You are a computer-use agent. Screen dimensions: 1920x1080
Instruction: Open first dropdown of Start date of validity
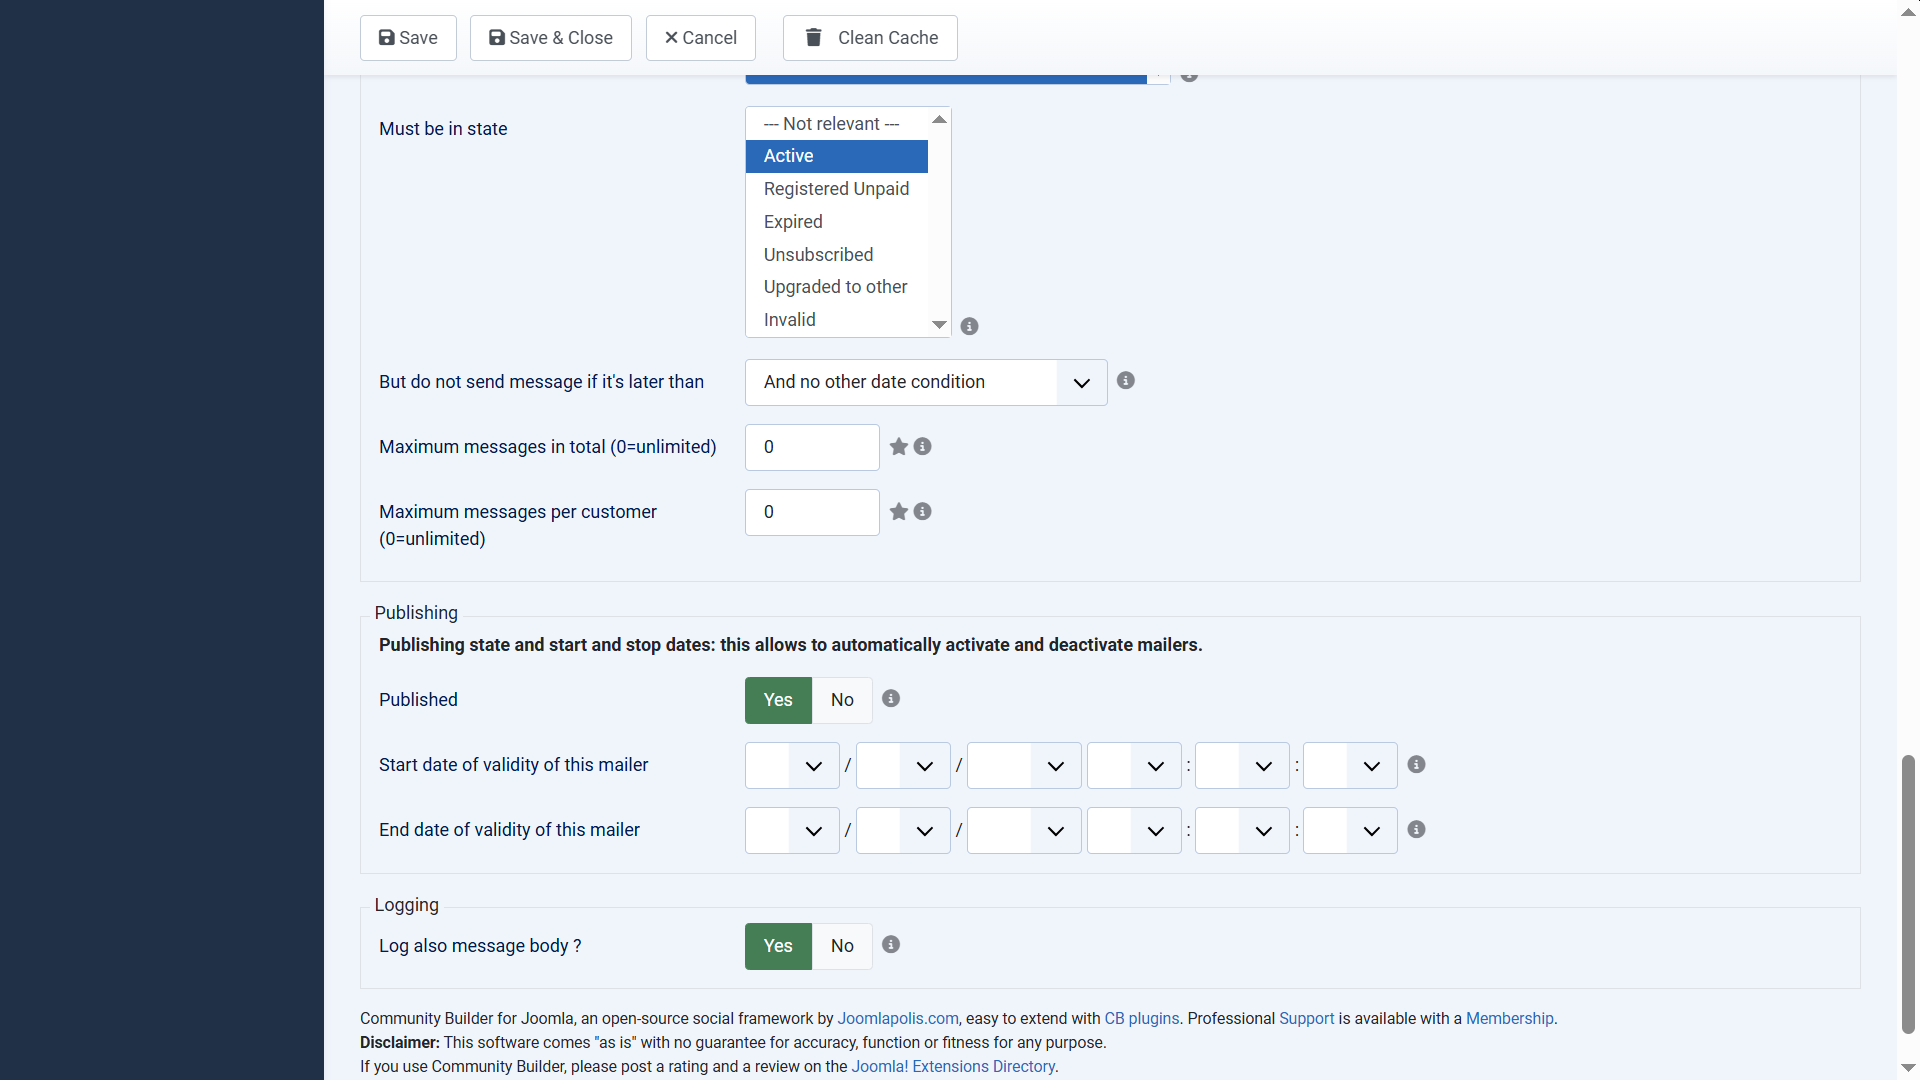pyautogui.click(x=791, y=766)
